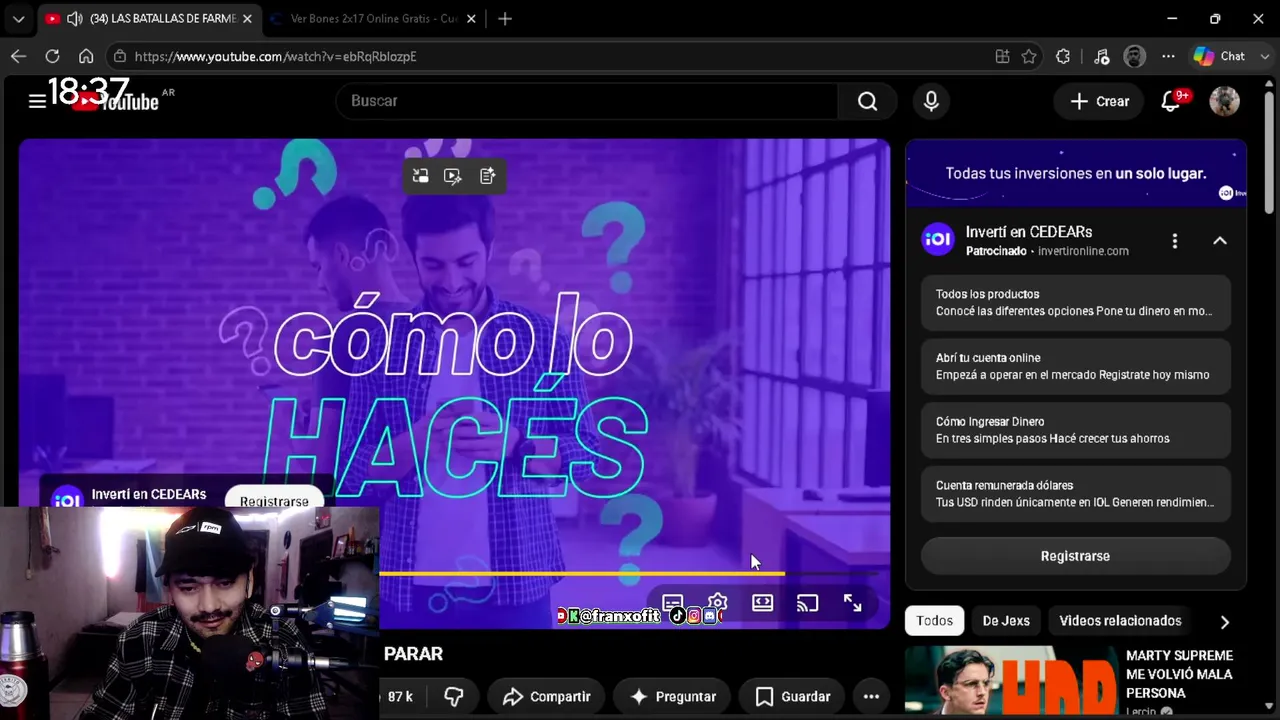Open the browser profile avatar
The height and width of the screenshot is (720, 1280).
1134,57
